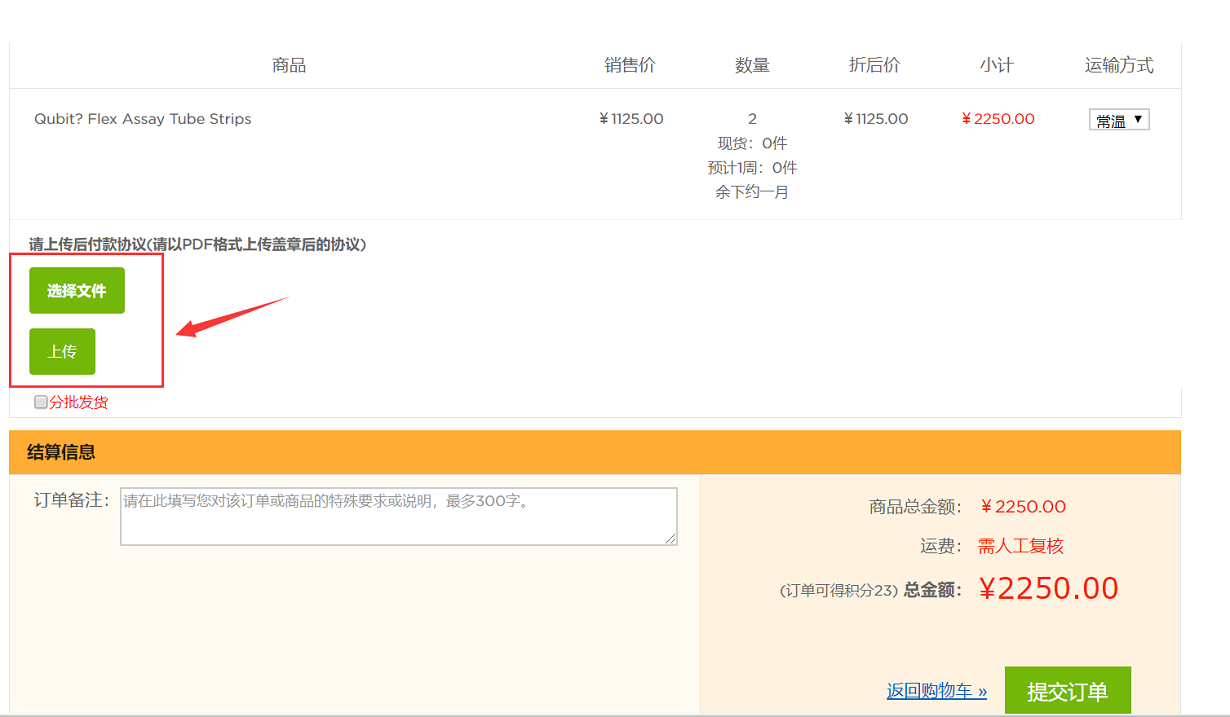Click the large total ¥2250.00 amount
The width and height of the screenshot is (1230, 717).
coord(1048,588)
